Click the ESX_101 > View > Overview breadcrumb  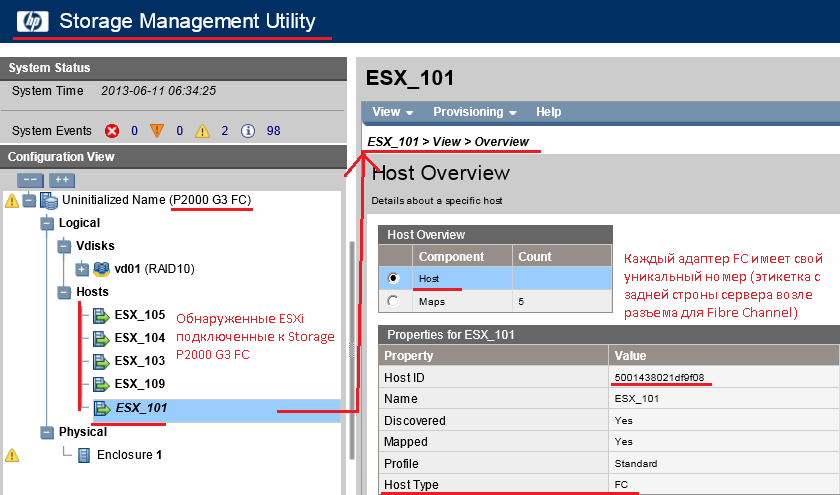(x=448, y=142)
